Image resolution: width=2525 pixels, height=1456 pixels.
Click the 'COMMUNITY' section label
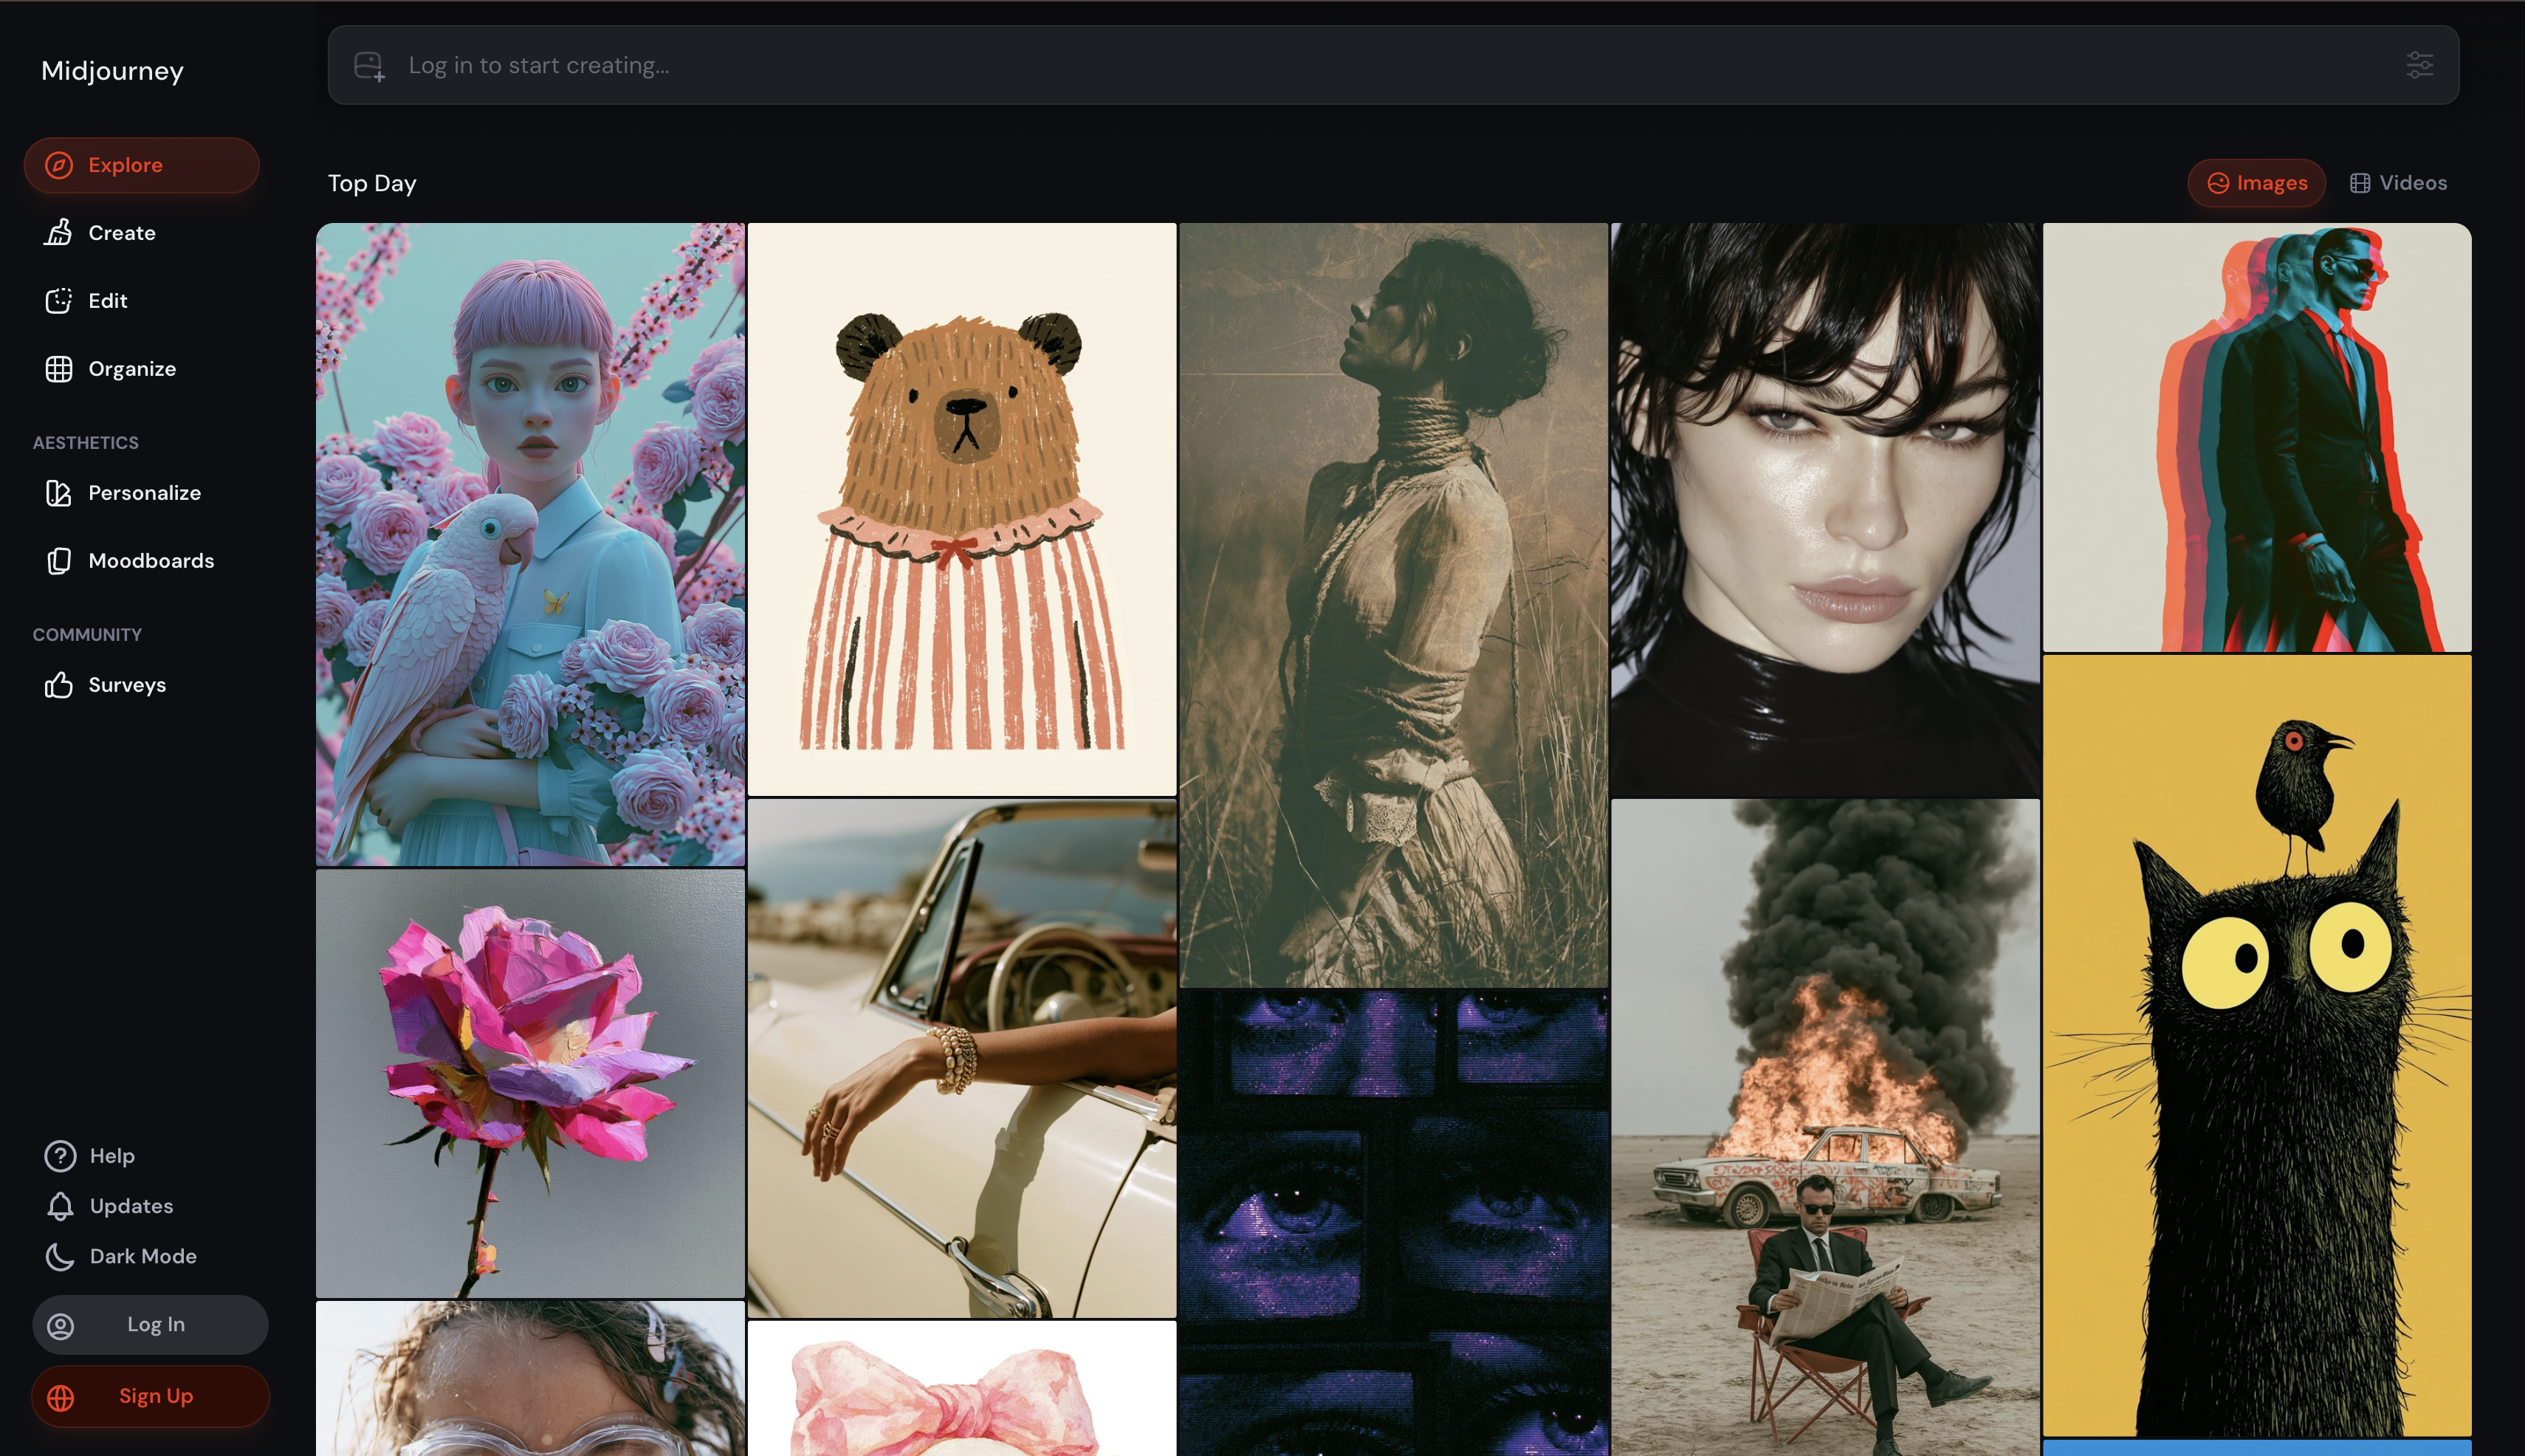pos(87,634)
